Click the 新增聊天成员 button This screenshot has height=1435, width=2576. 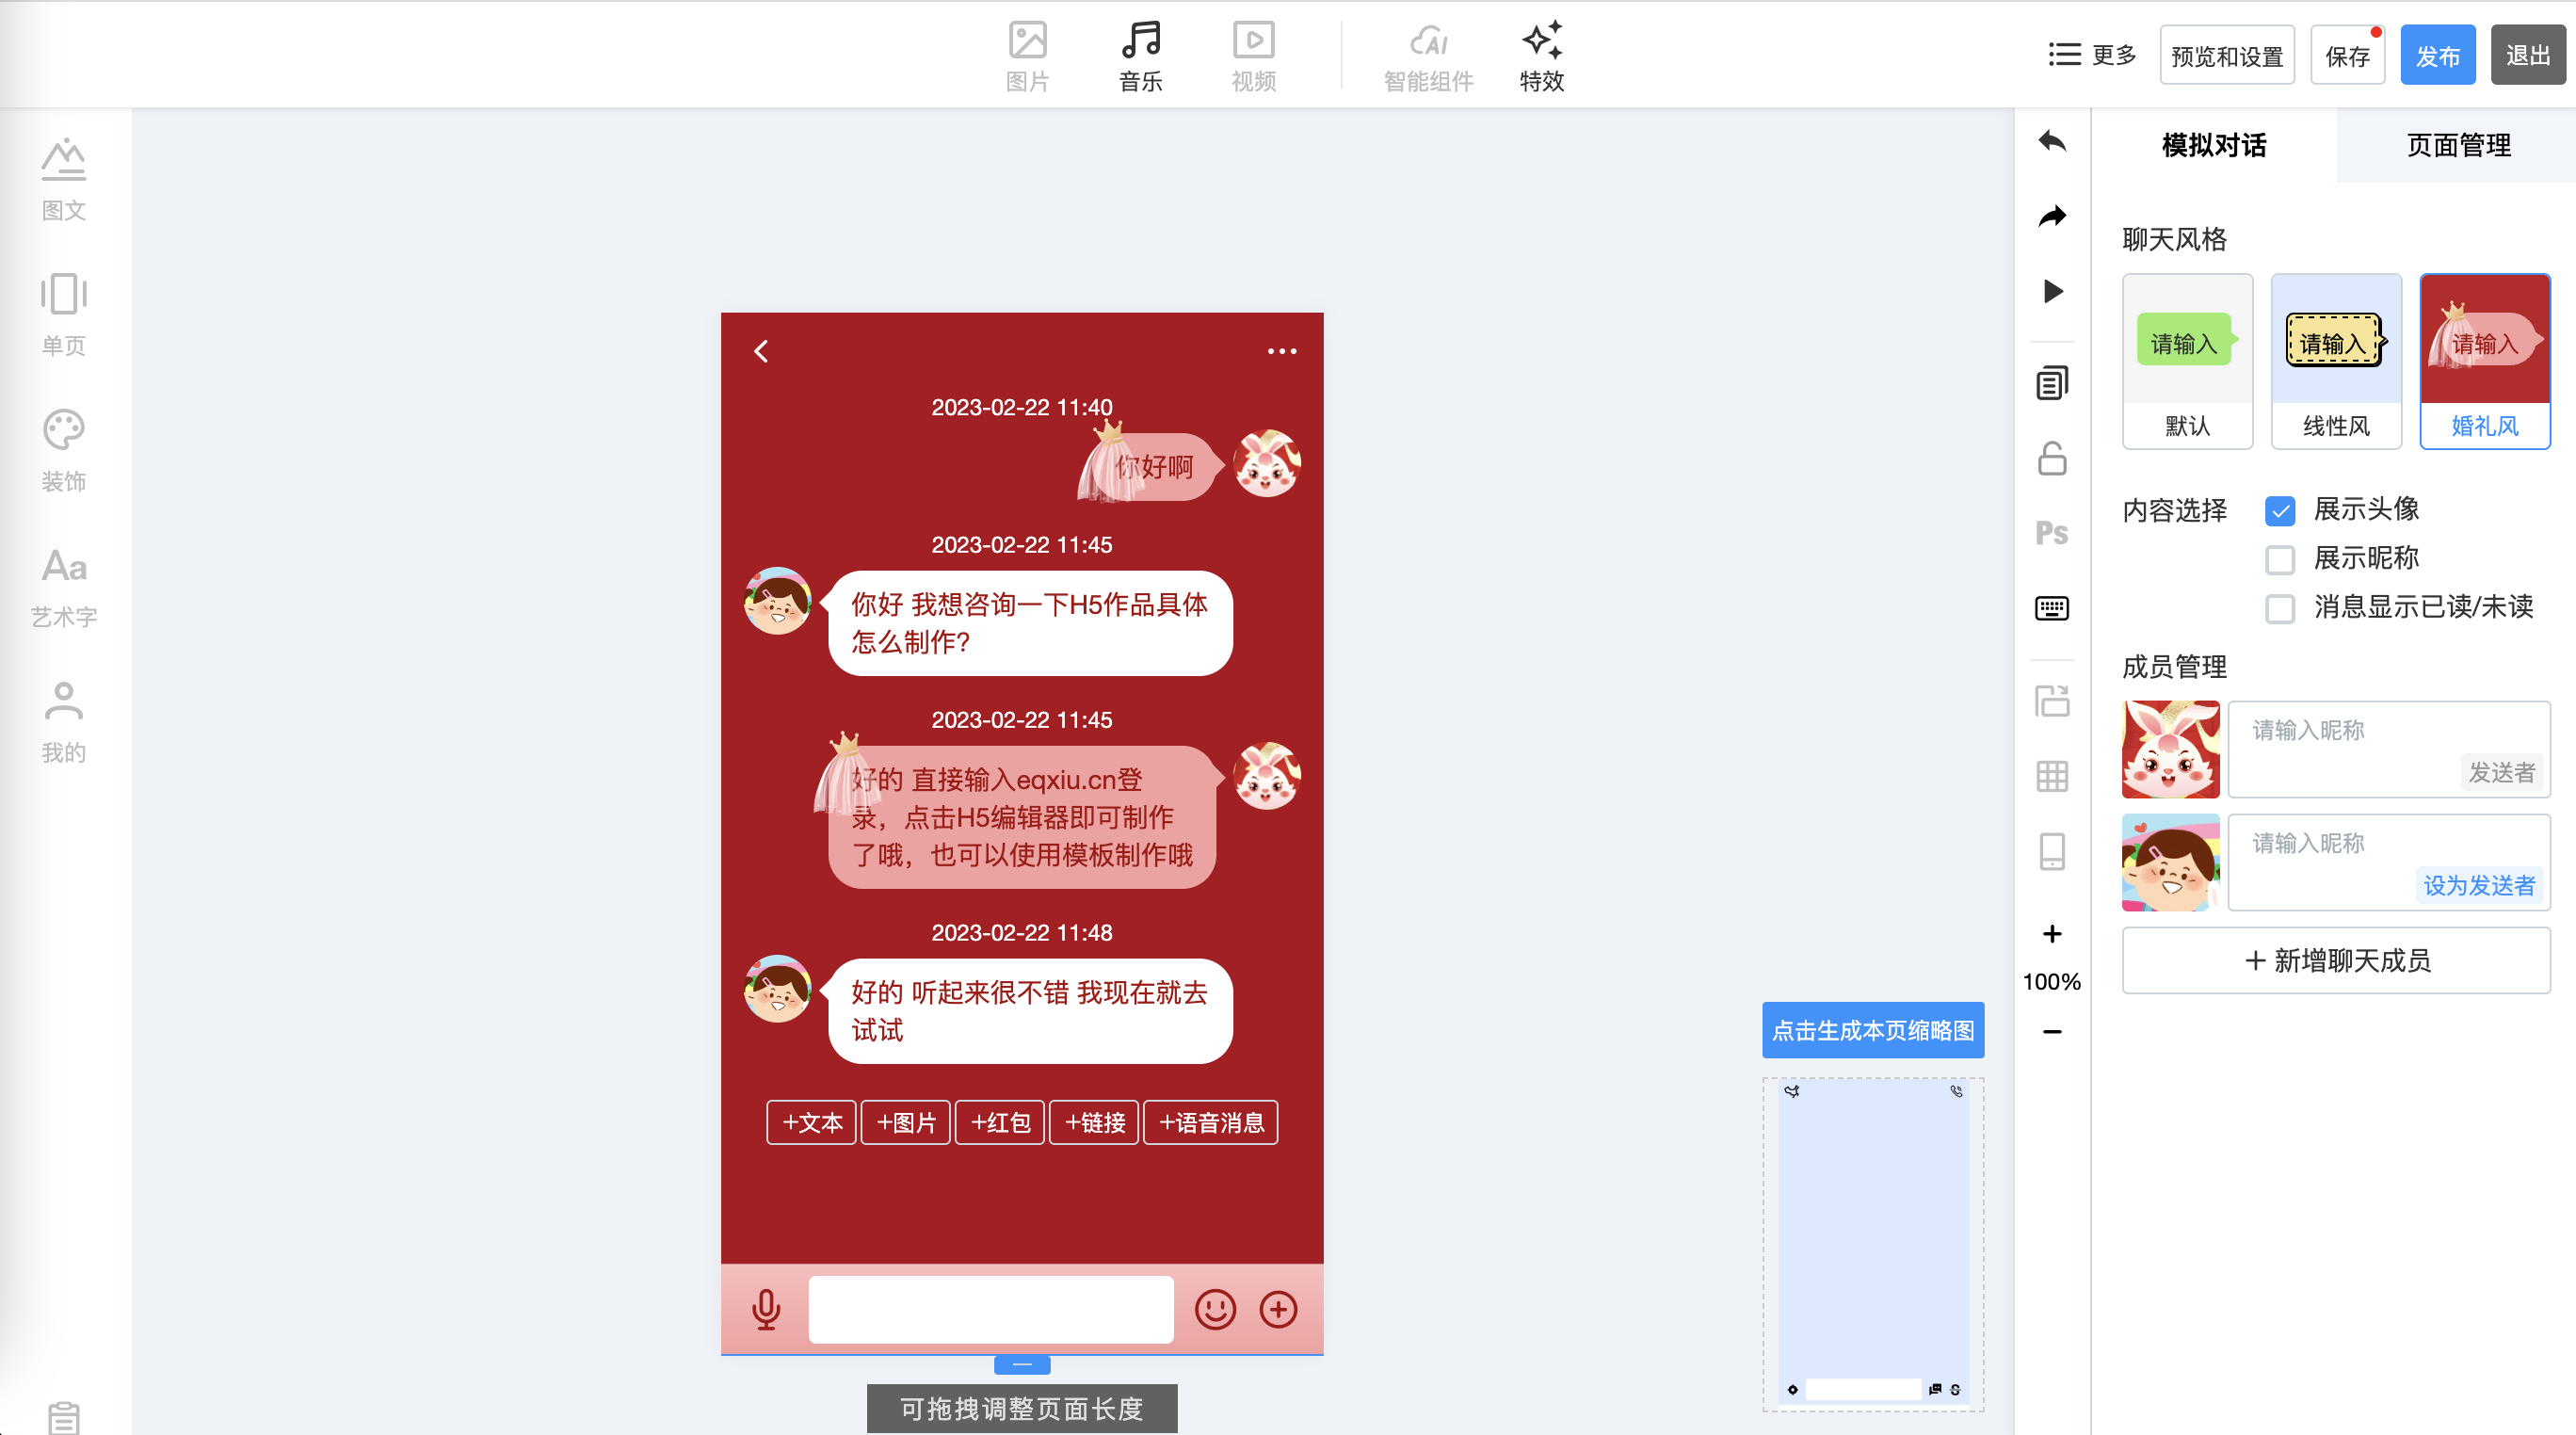tap(2336, 960)
